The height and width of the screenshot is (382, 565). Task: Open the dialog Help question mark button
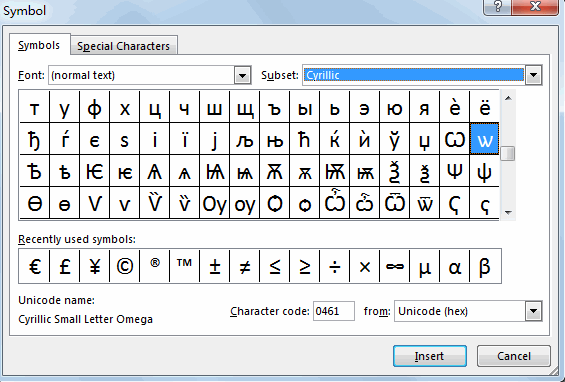click(497, 6)
